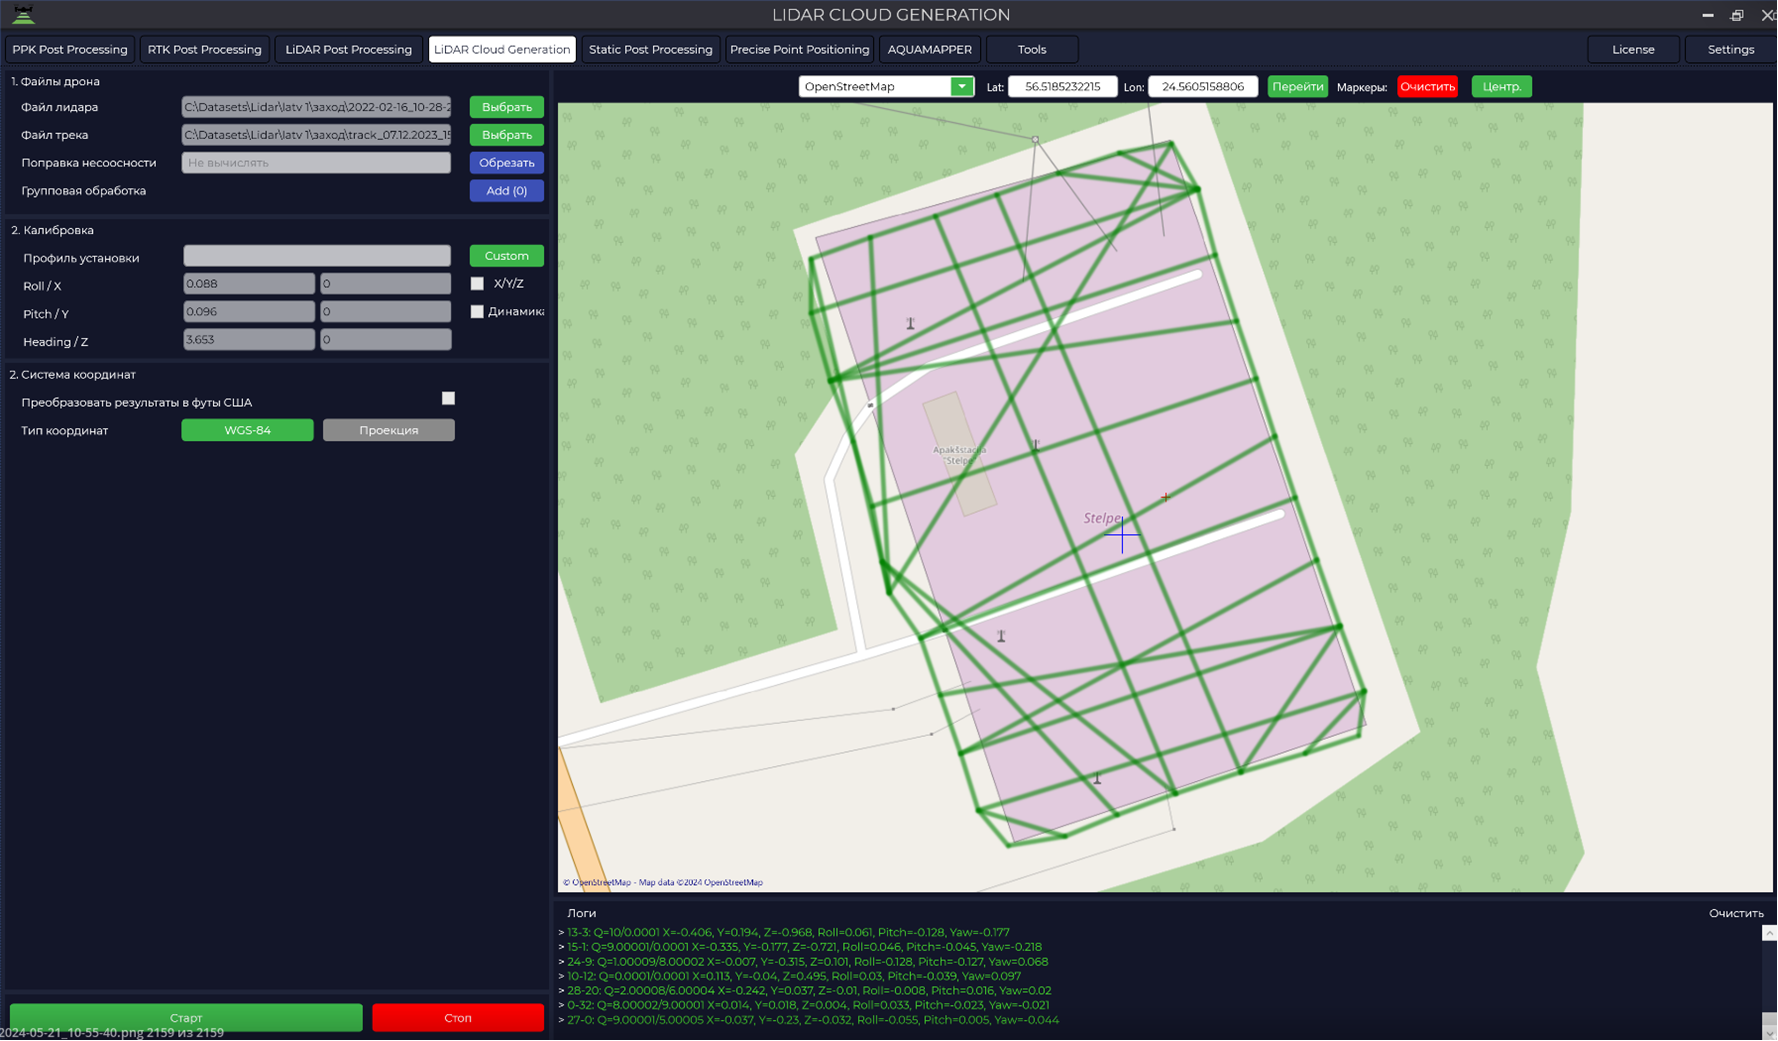The image size is (1778, 1041).
Task: Select WGS-84 coordinate type
Action: click(247, 430)
